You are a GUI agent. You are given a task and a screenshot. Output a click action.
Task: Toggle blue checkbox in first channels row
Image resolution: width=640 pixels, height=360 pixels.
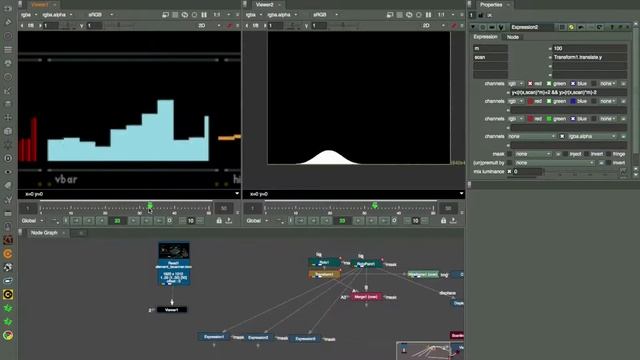[572, 83]
